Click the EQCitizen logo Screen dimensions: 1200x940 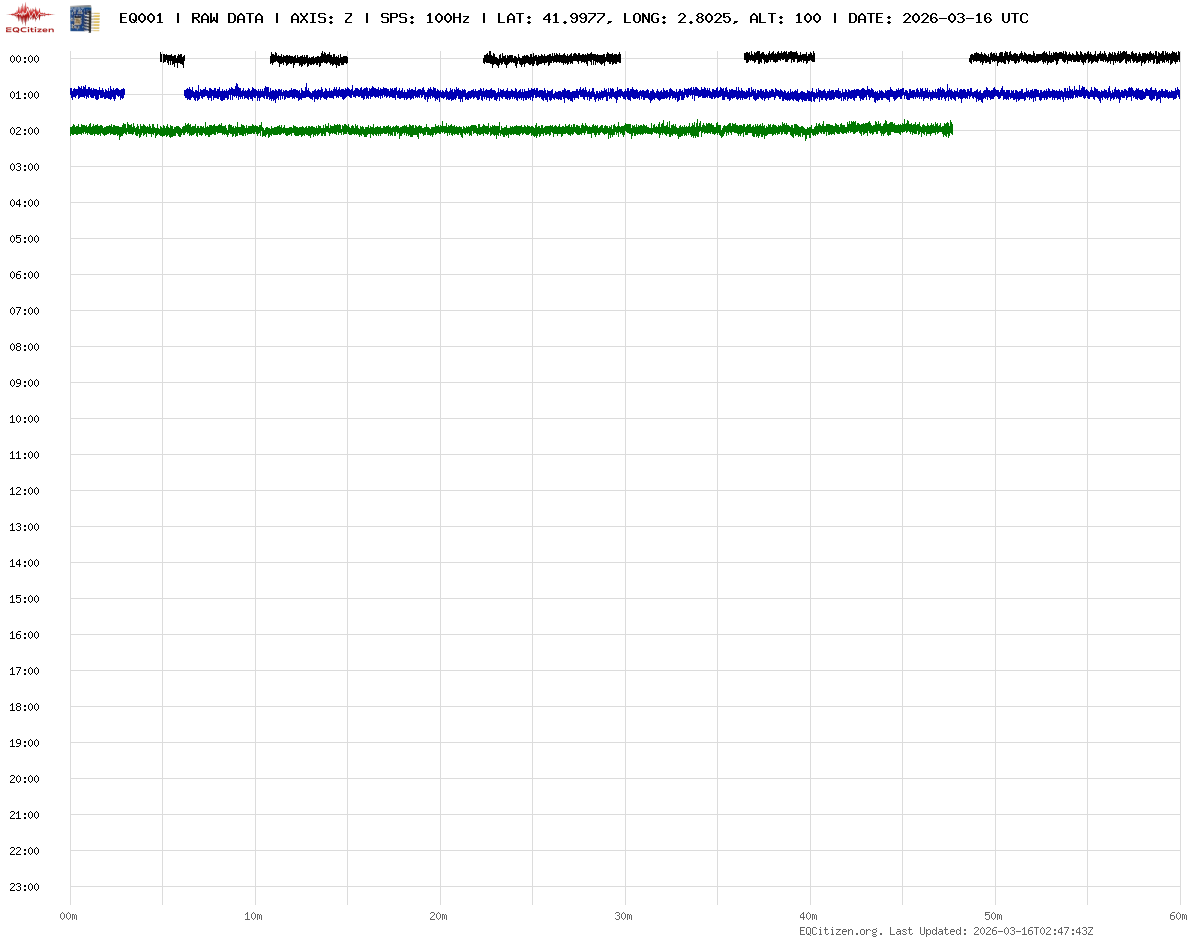pos(30,17)
